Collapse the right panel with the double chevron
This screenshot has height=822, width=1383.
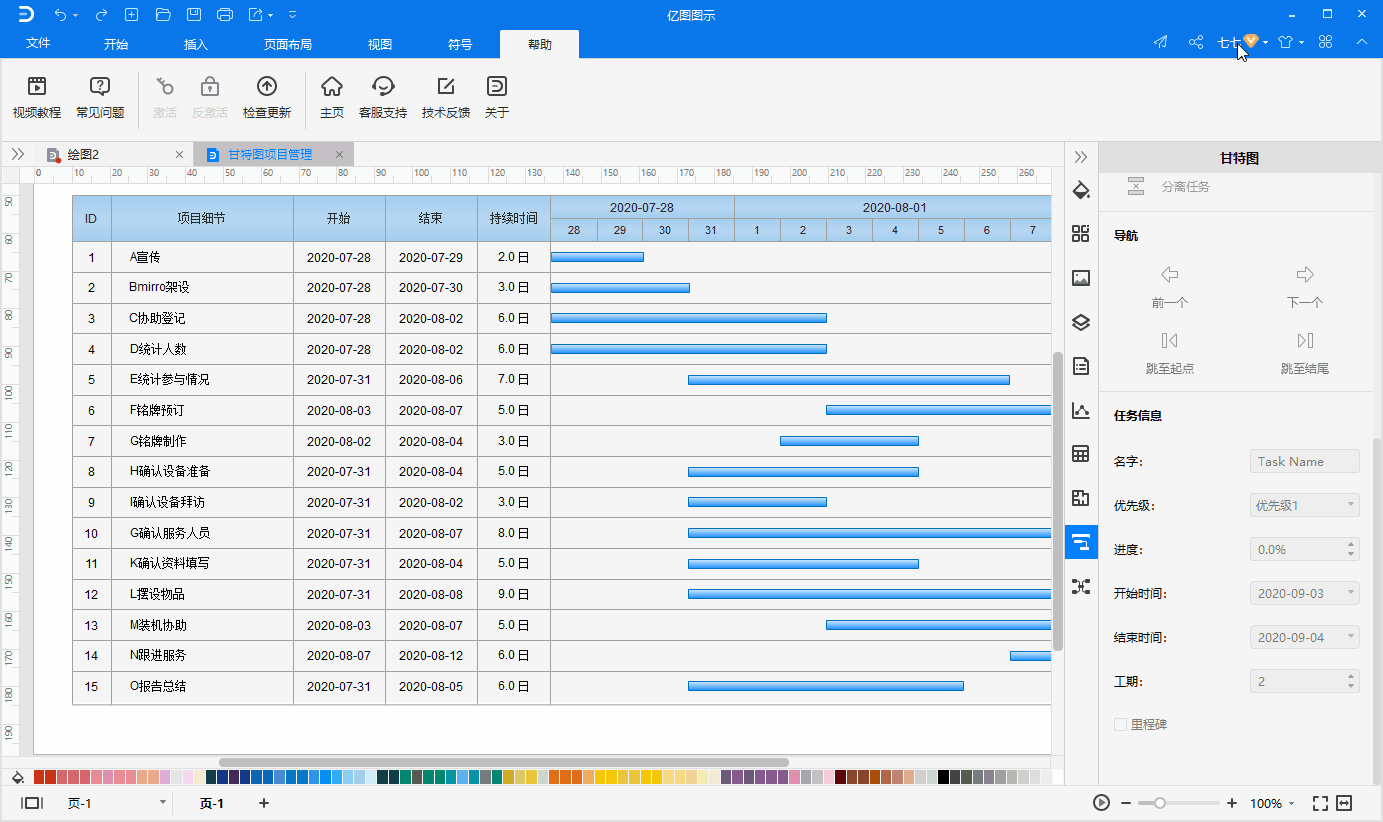pos(1080,157)
